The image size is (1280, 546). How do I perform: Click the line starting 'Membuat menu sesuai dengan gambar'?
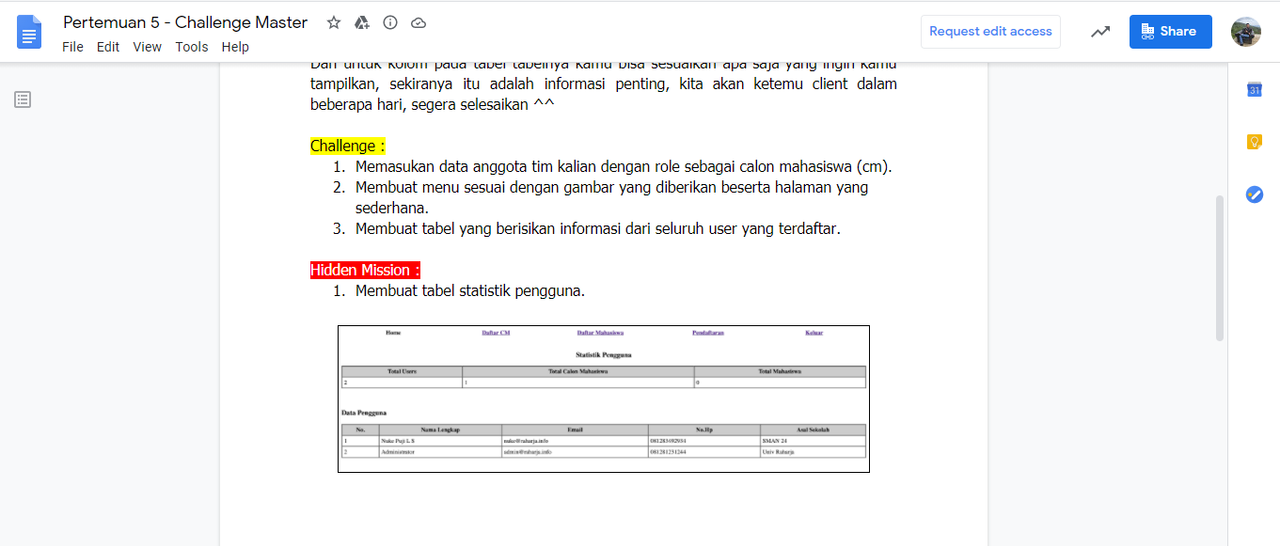tap(611, 187)
